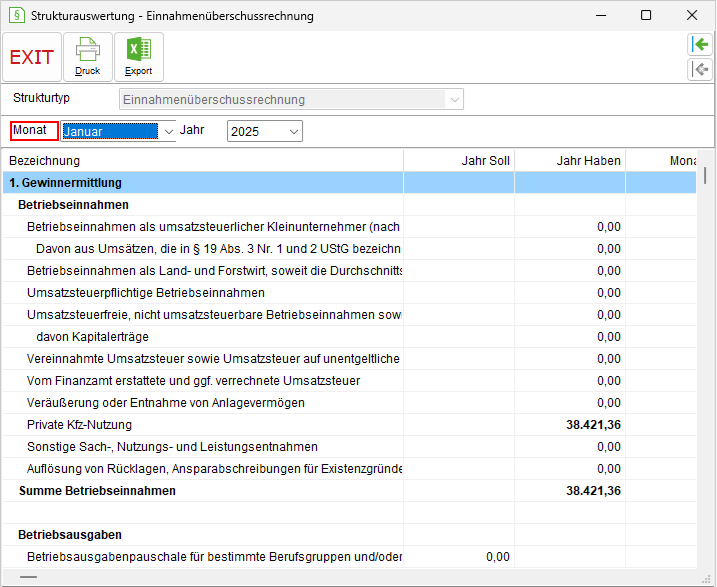
Task: Select Sonstige Sach-, Nutzungs- und Leistungsentnahmen row
Action: [x=349, y=447]
